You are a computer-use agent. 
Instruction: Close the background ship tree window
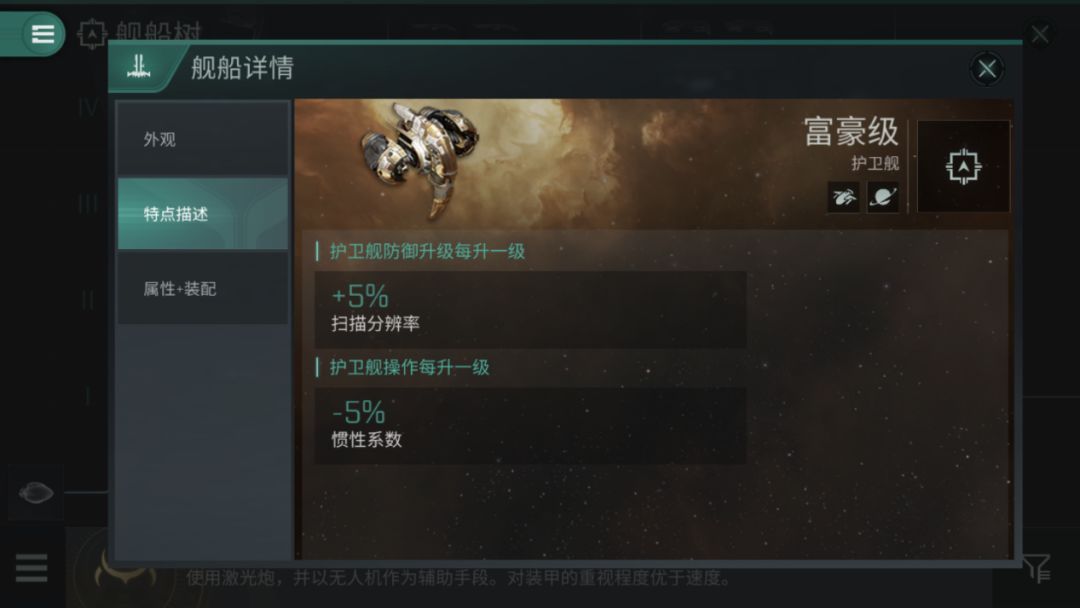(1040, 34)
